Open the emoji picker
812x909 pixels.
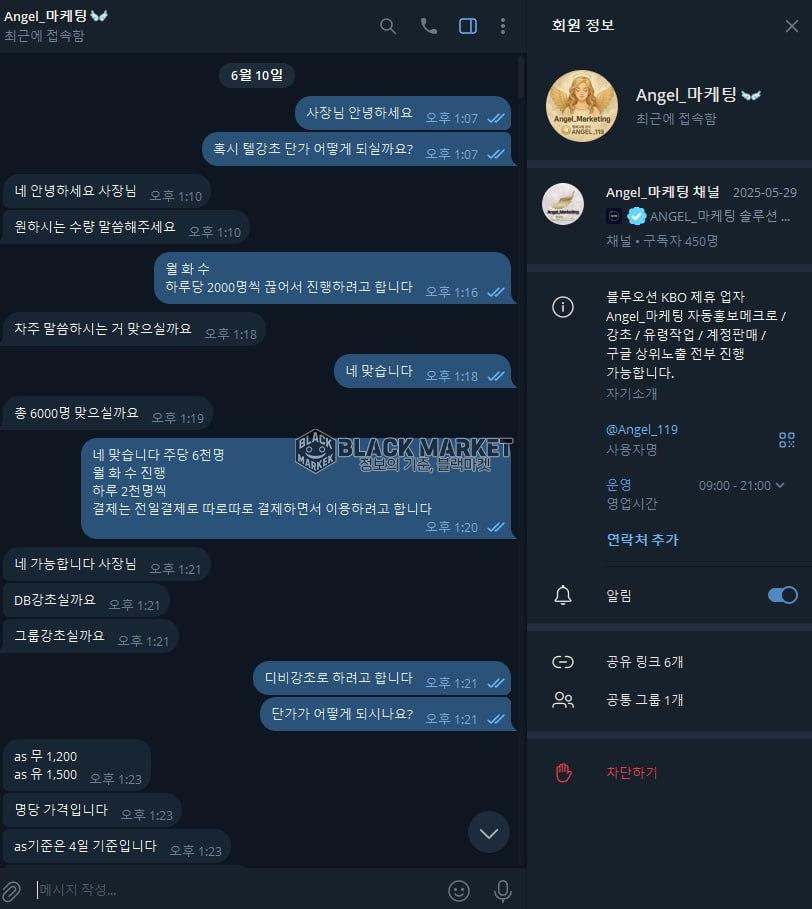pyautogui.click(x=458, y=890)
